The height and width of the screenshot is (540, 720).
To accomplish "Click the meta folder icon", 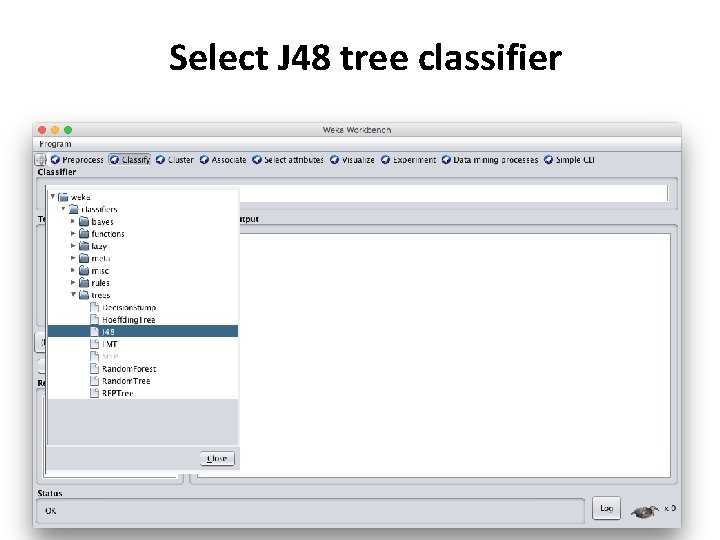I will pos(84,258).
